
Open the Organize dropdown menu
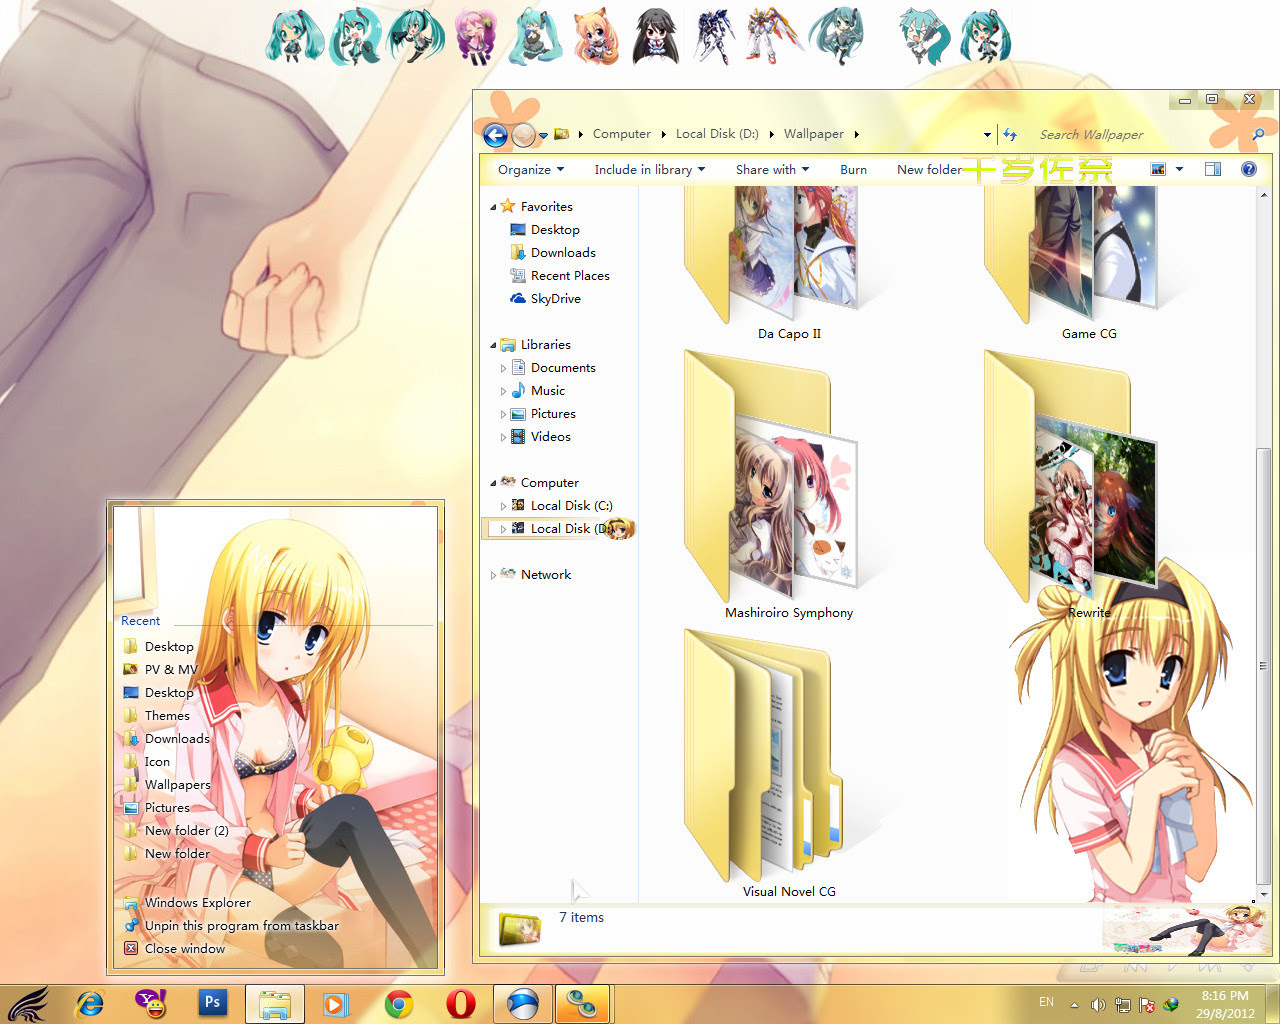(531, 170)
